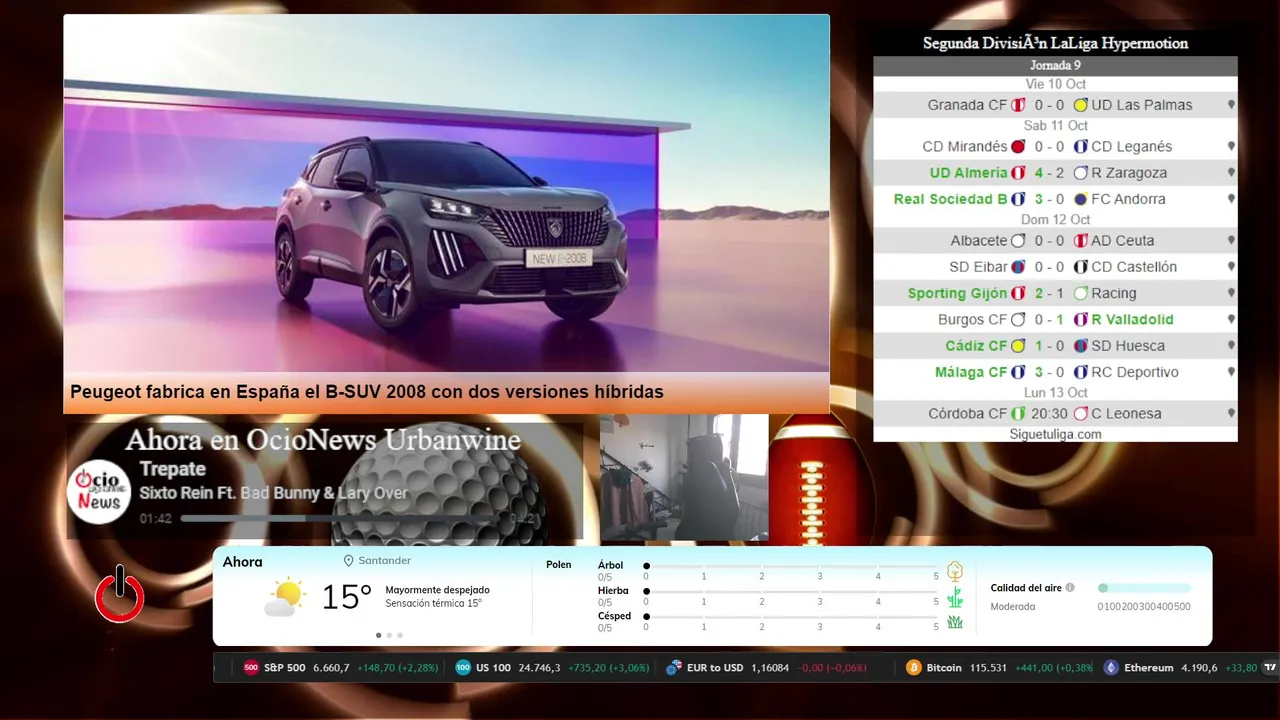The image size is (1280, 720).
Task: Open map pin for Burgos CF match
Action: click(1231, 320)
